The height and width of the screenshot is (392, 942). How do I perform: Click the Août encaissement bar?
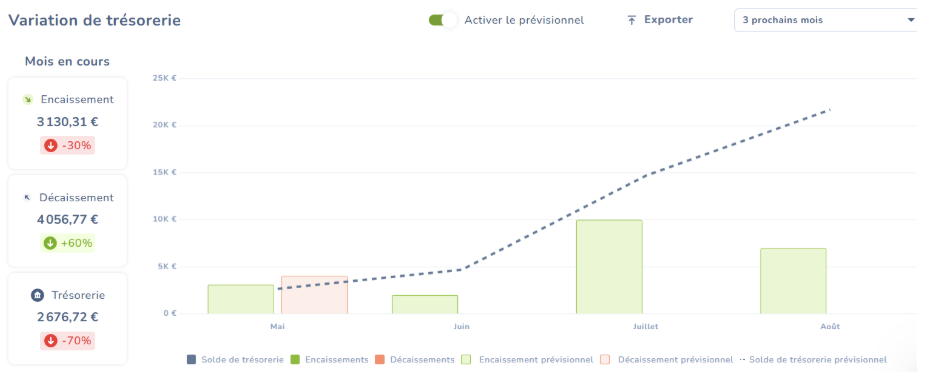tap(793, 281)
